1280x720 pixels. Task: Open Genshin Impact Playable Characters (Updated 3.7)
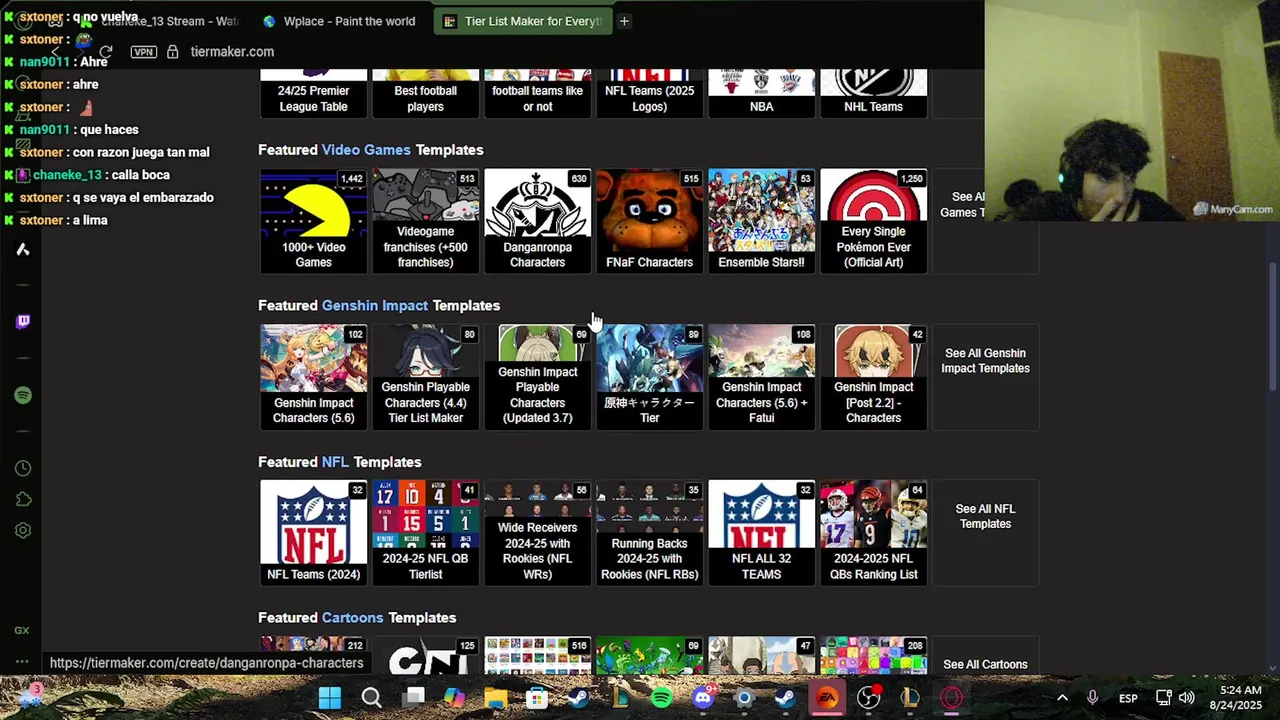point(537,377)
